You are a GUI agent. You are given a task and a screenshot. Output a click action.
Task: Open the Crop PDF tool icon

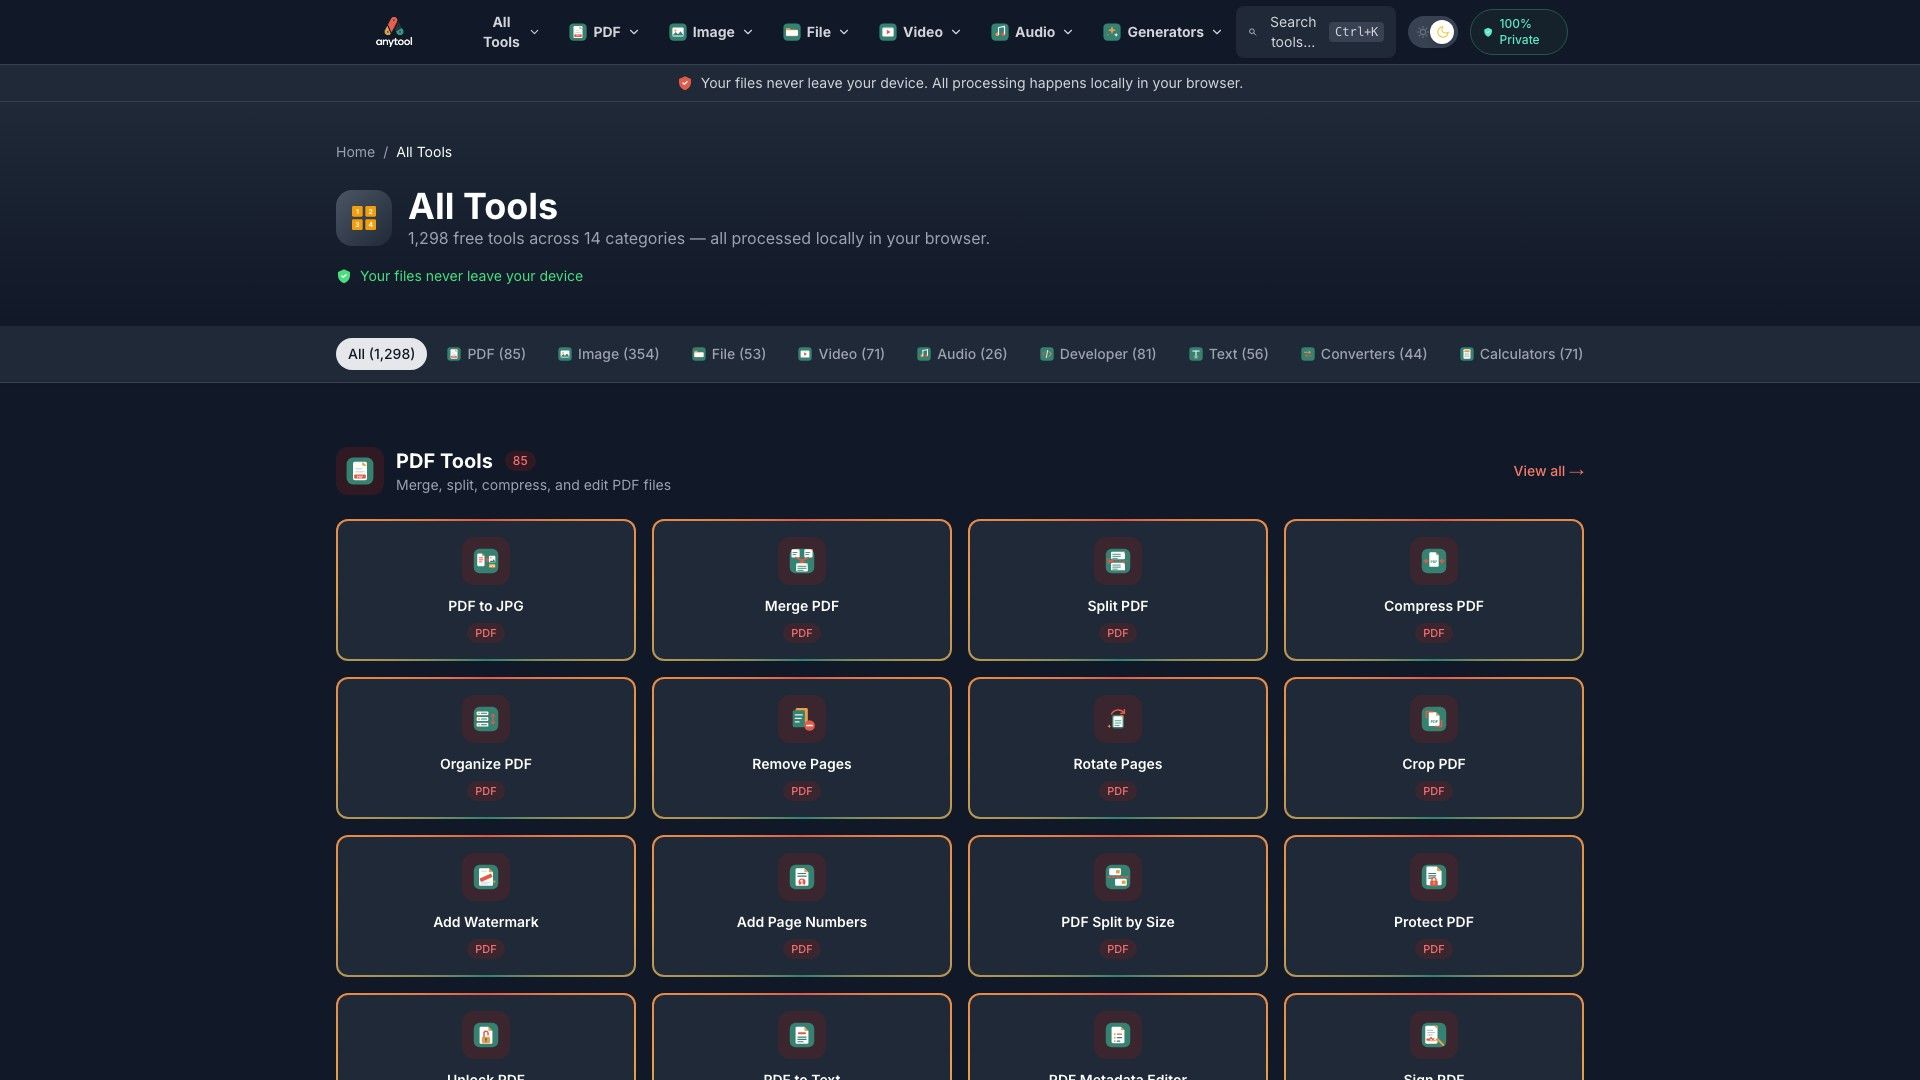click(1434, 719)
